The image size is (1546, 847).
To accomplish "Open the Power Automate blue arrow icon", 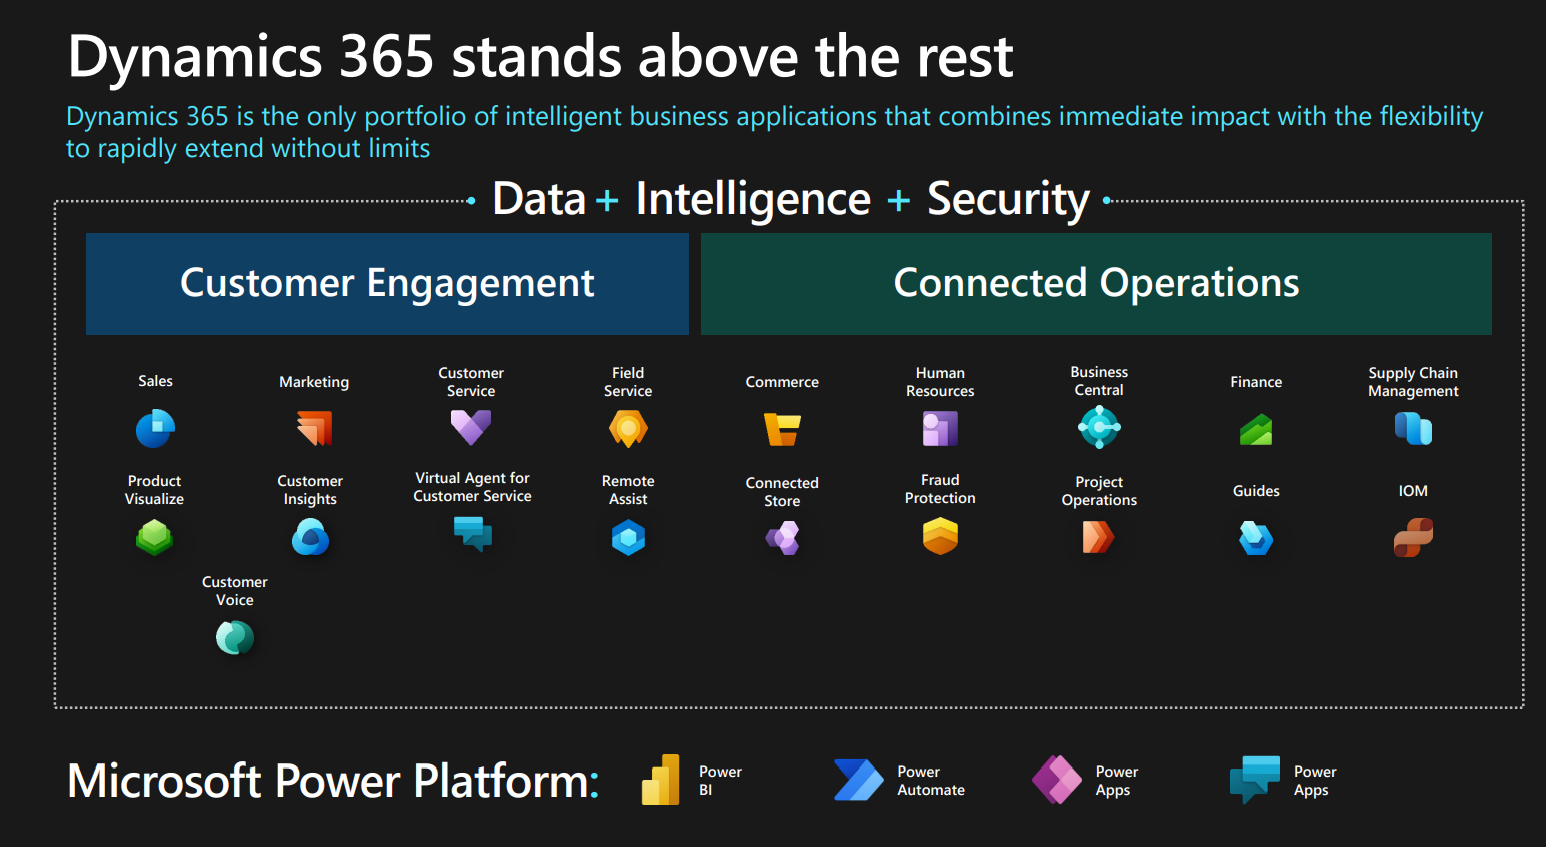I will point(859,780).
